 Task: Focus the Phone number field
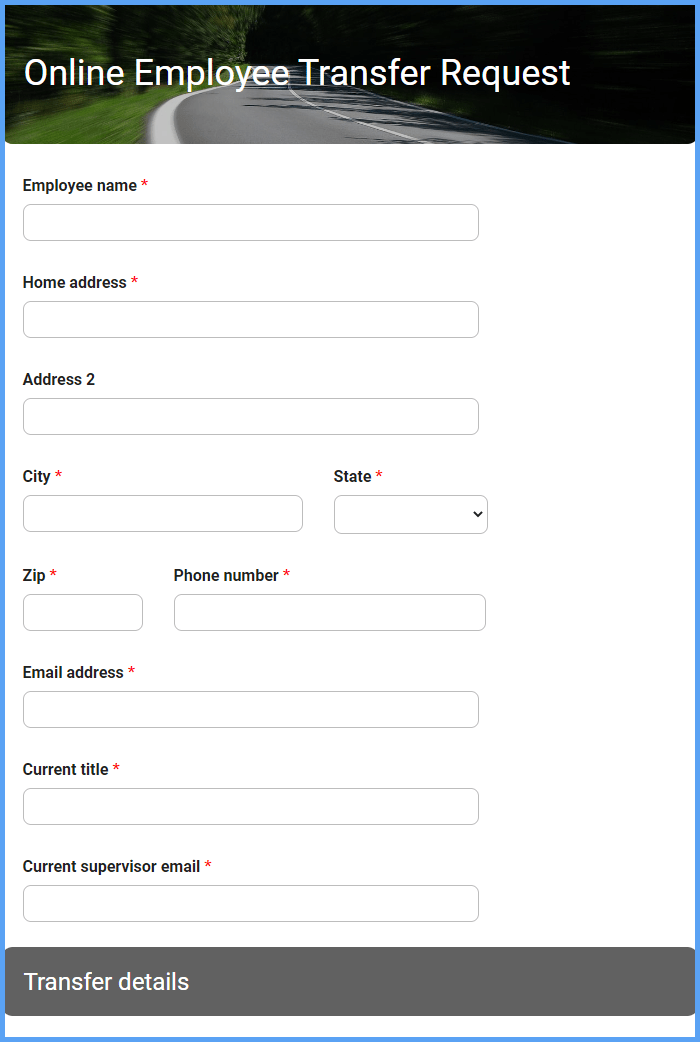(x=329, y=612)
